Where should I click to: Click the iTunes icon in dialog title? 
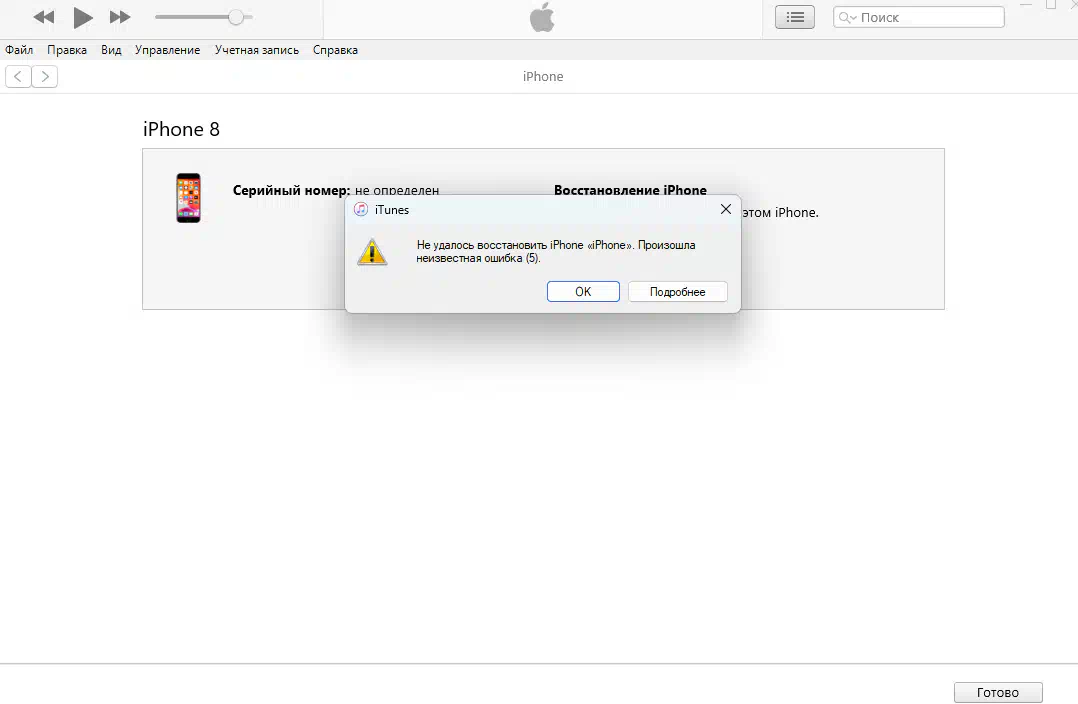click(x=361, y=210)
